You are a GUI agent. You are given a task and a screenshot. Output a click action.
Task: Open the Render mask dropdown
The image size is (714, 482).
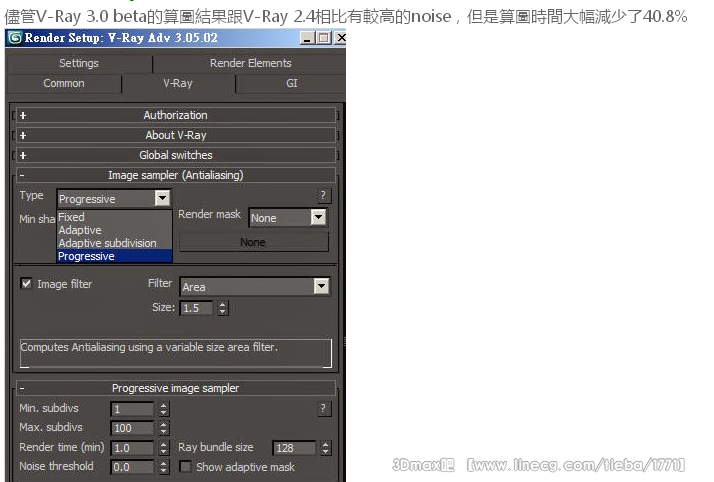pos(288,218)
